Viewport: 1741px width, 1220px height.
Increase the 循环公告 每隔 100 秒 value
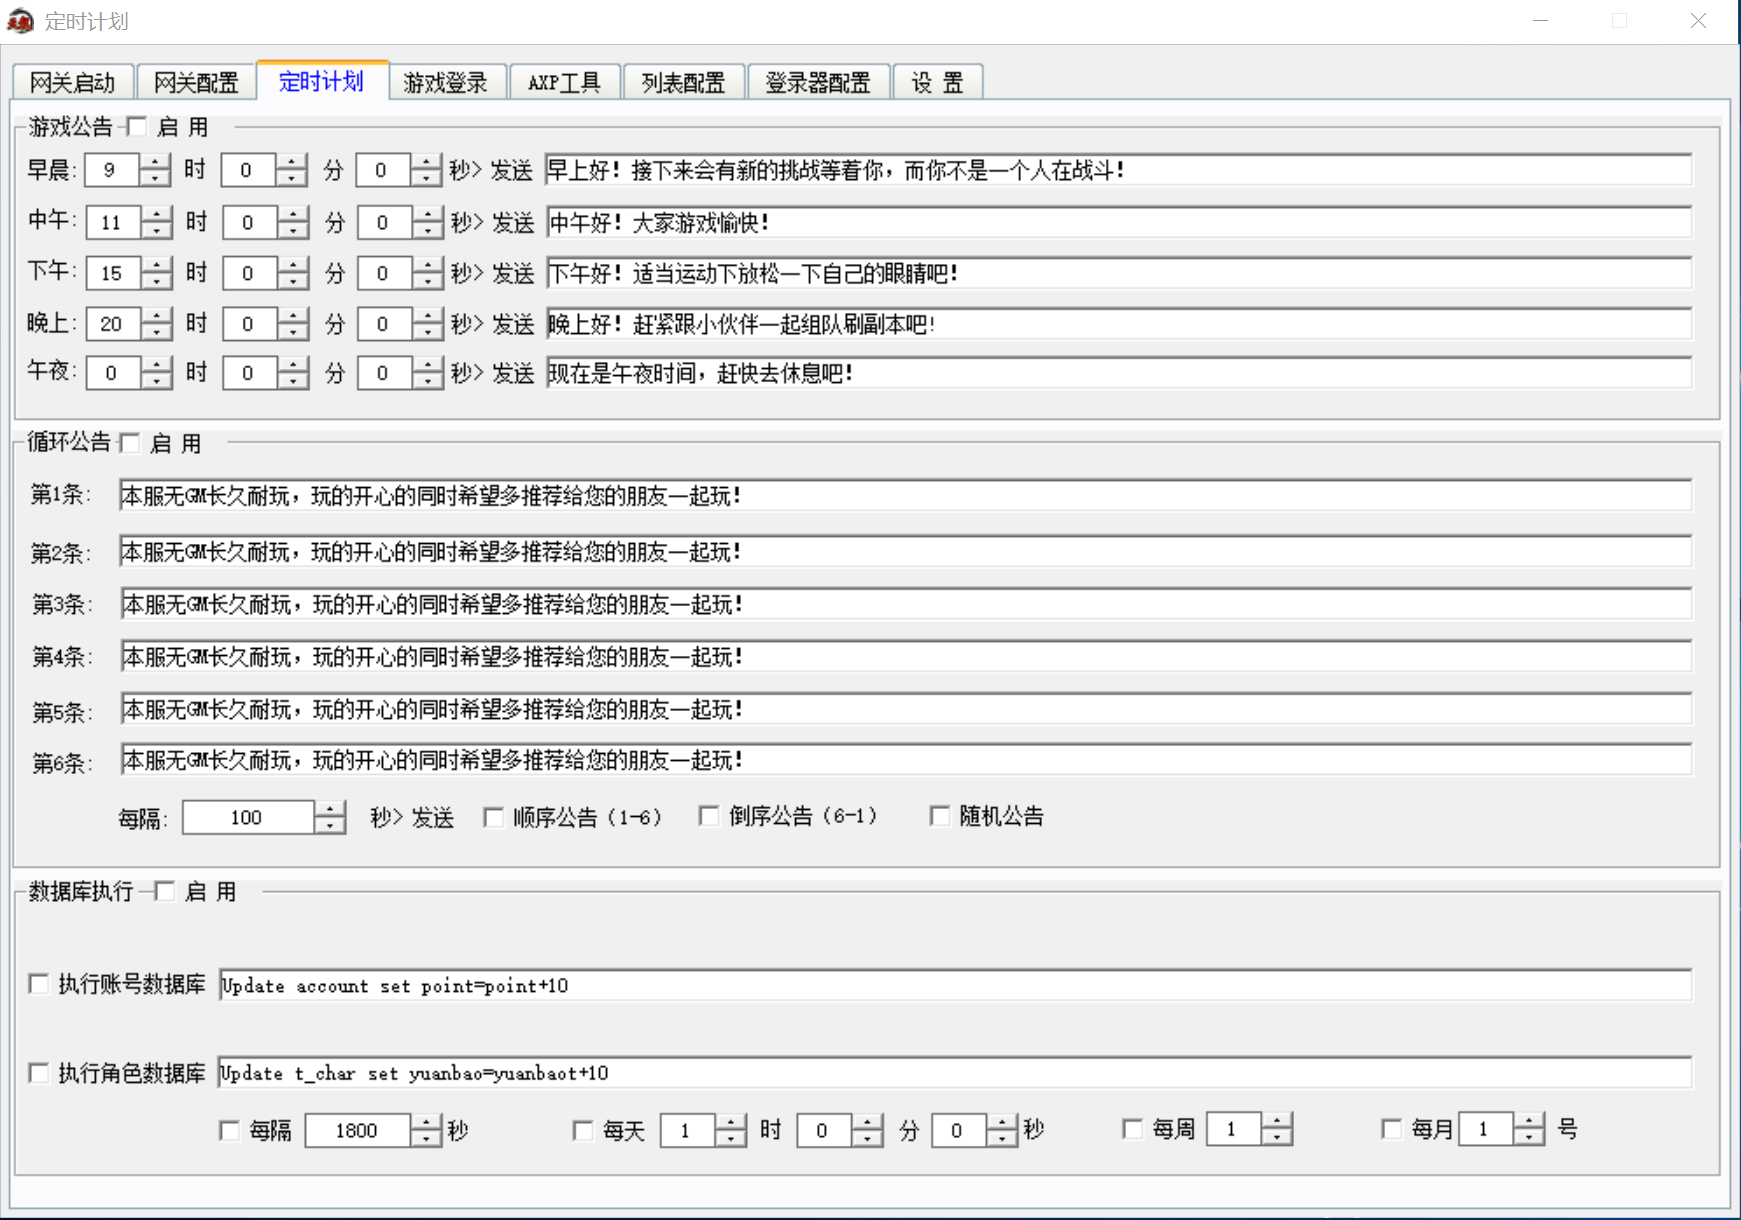(330, 809)
